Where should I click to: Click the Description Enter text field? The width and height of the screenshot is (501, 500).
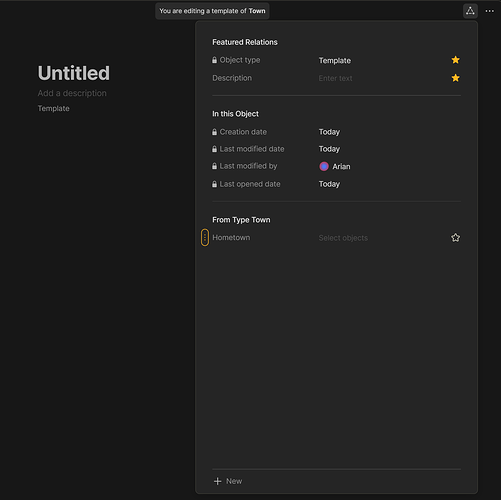point(335,78)
